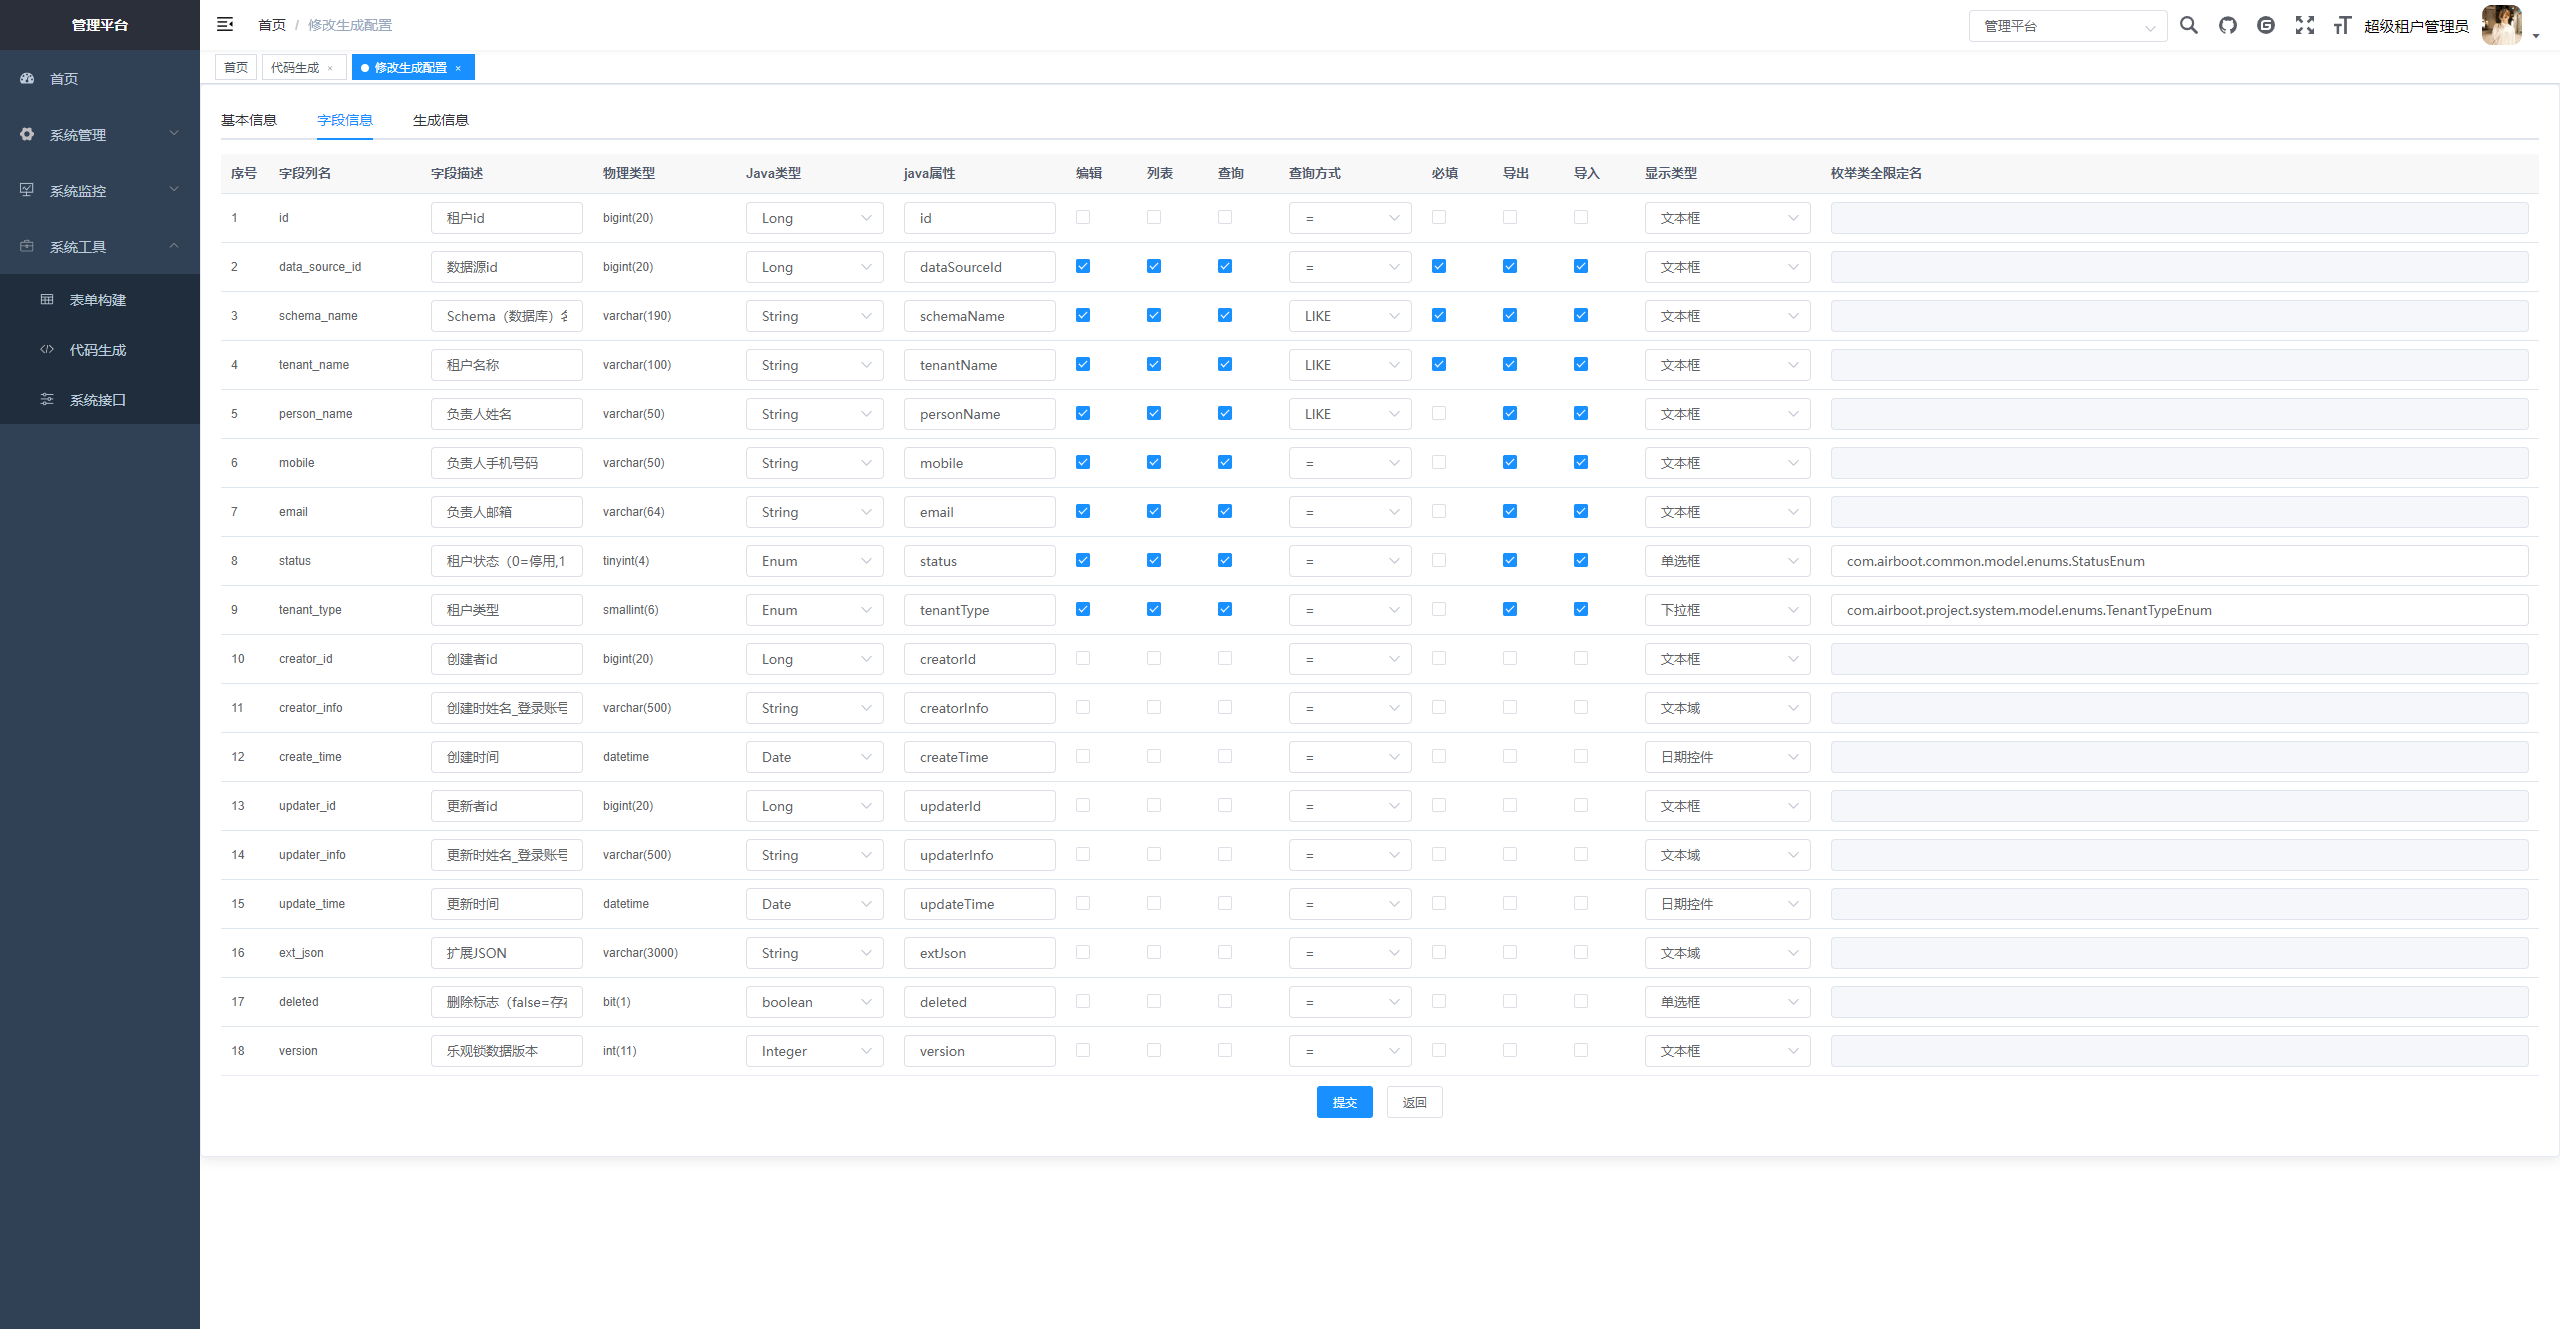The image size is (2560, 1329).
Task: Click the Gitee source icon
Action: pyautogui.click(x=2266, y=25)
